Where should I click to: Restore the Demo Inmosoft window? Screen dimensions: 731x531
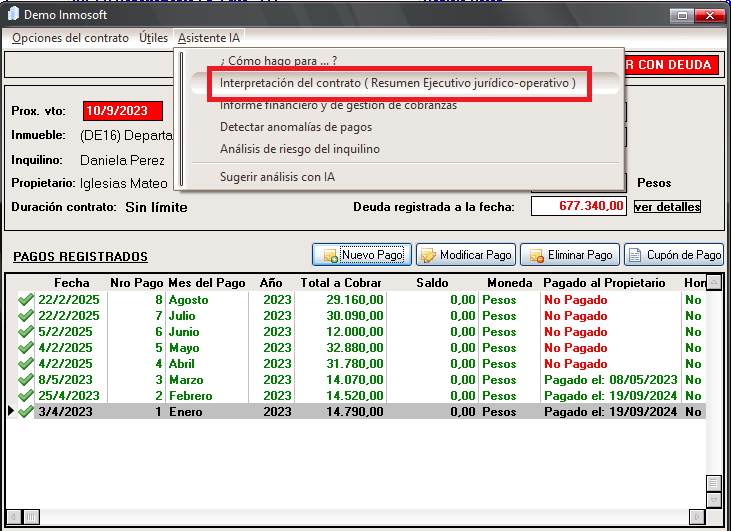(x=682, y=15)
